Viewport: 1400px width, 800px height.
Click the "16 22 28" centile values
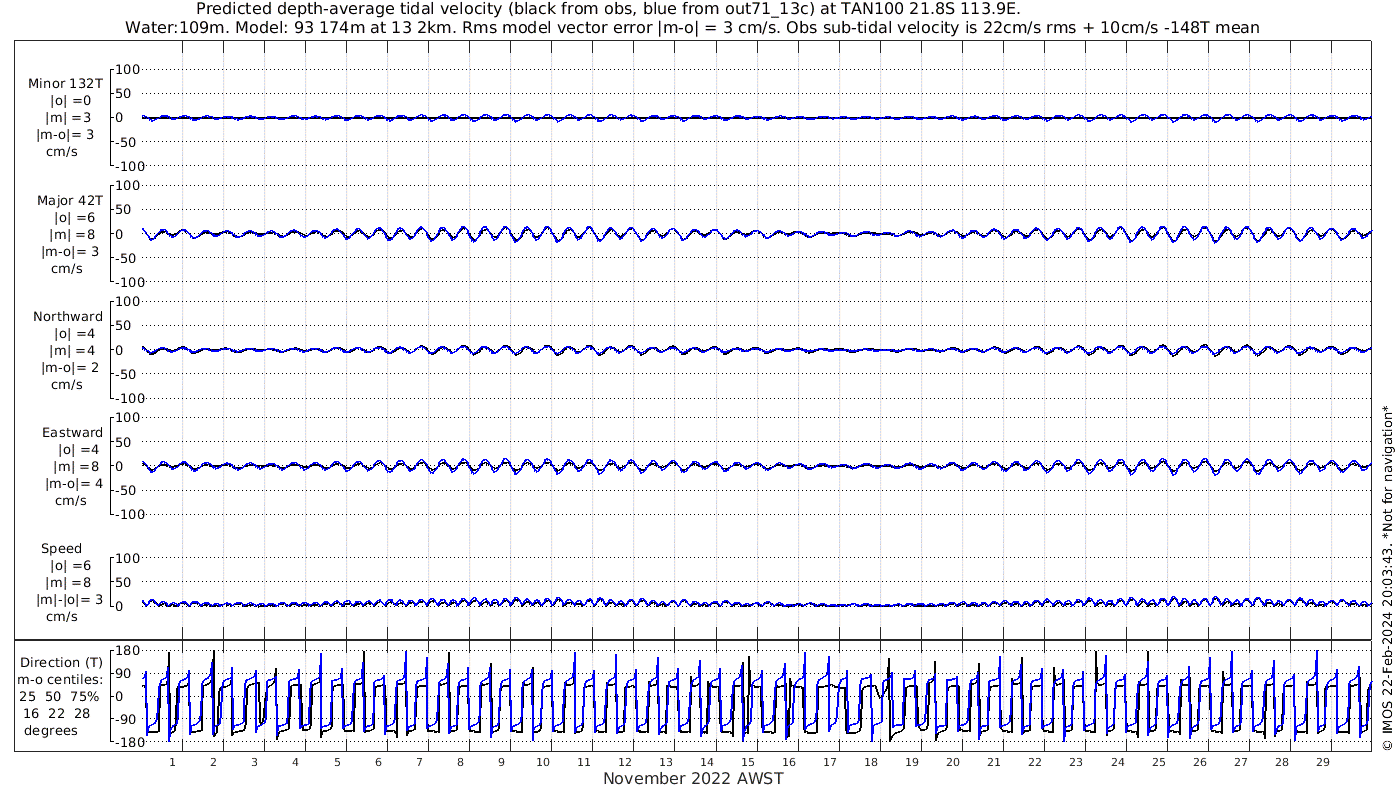58,713
